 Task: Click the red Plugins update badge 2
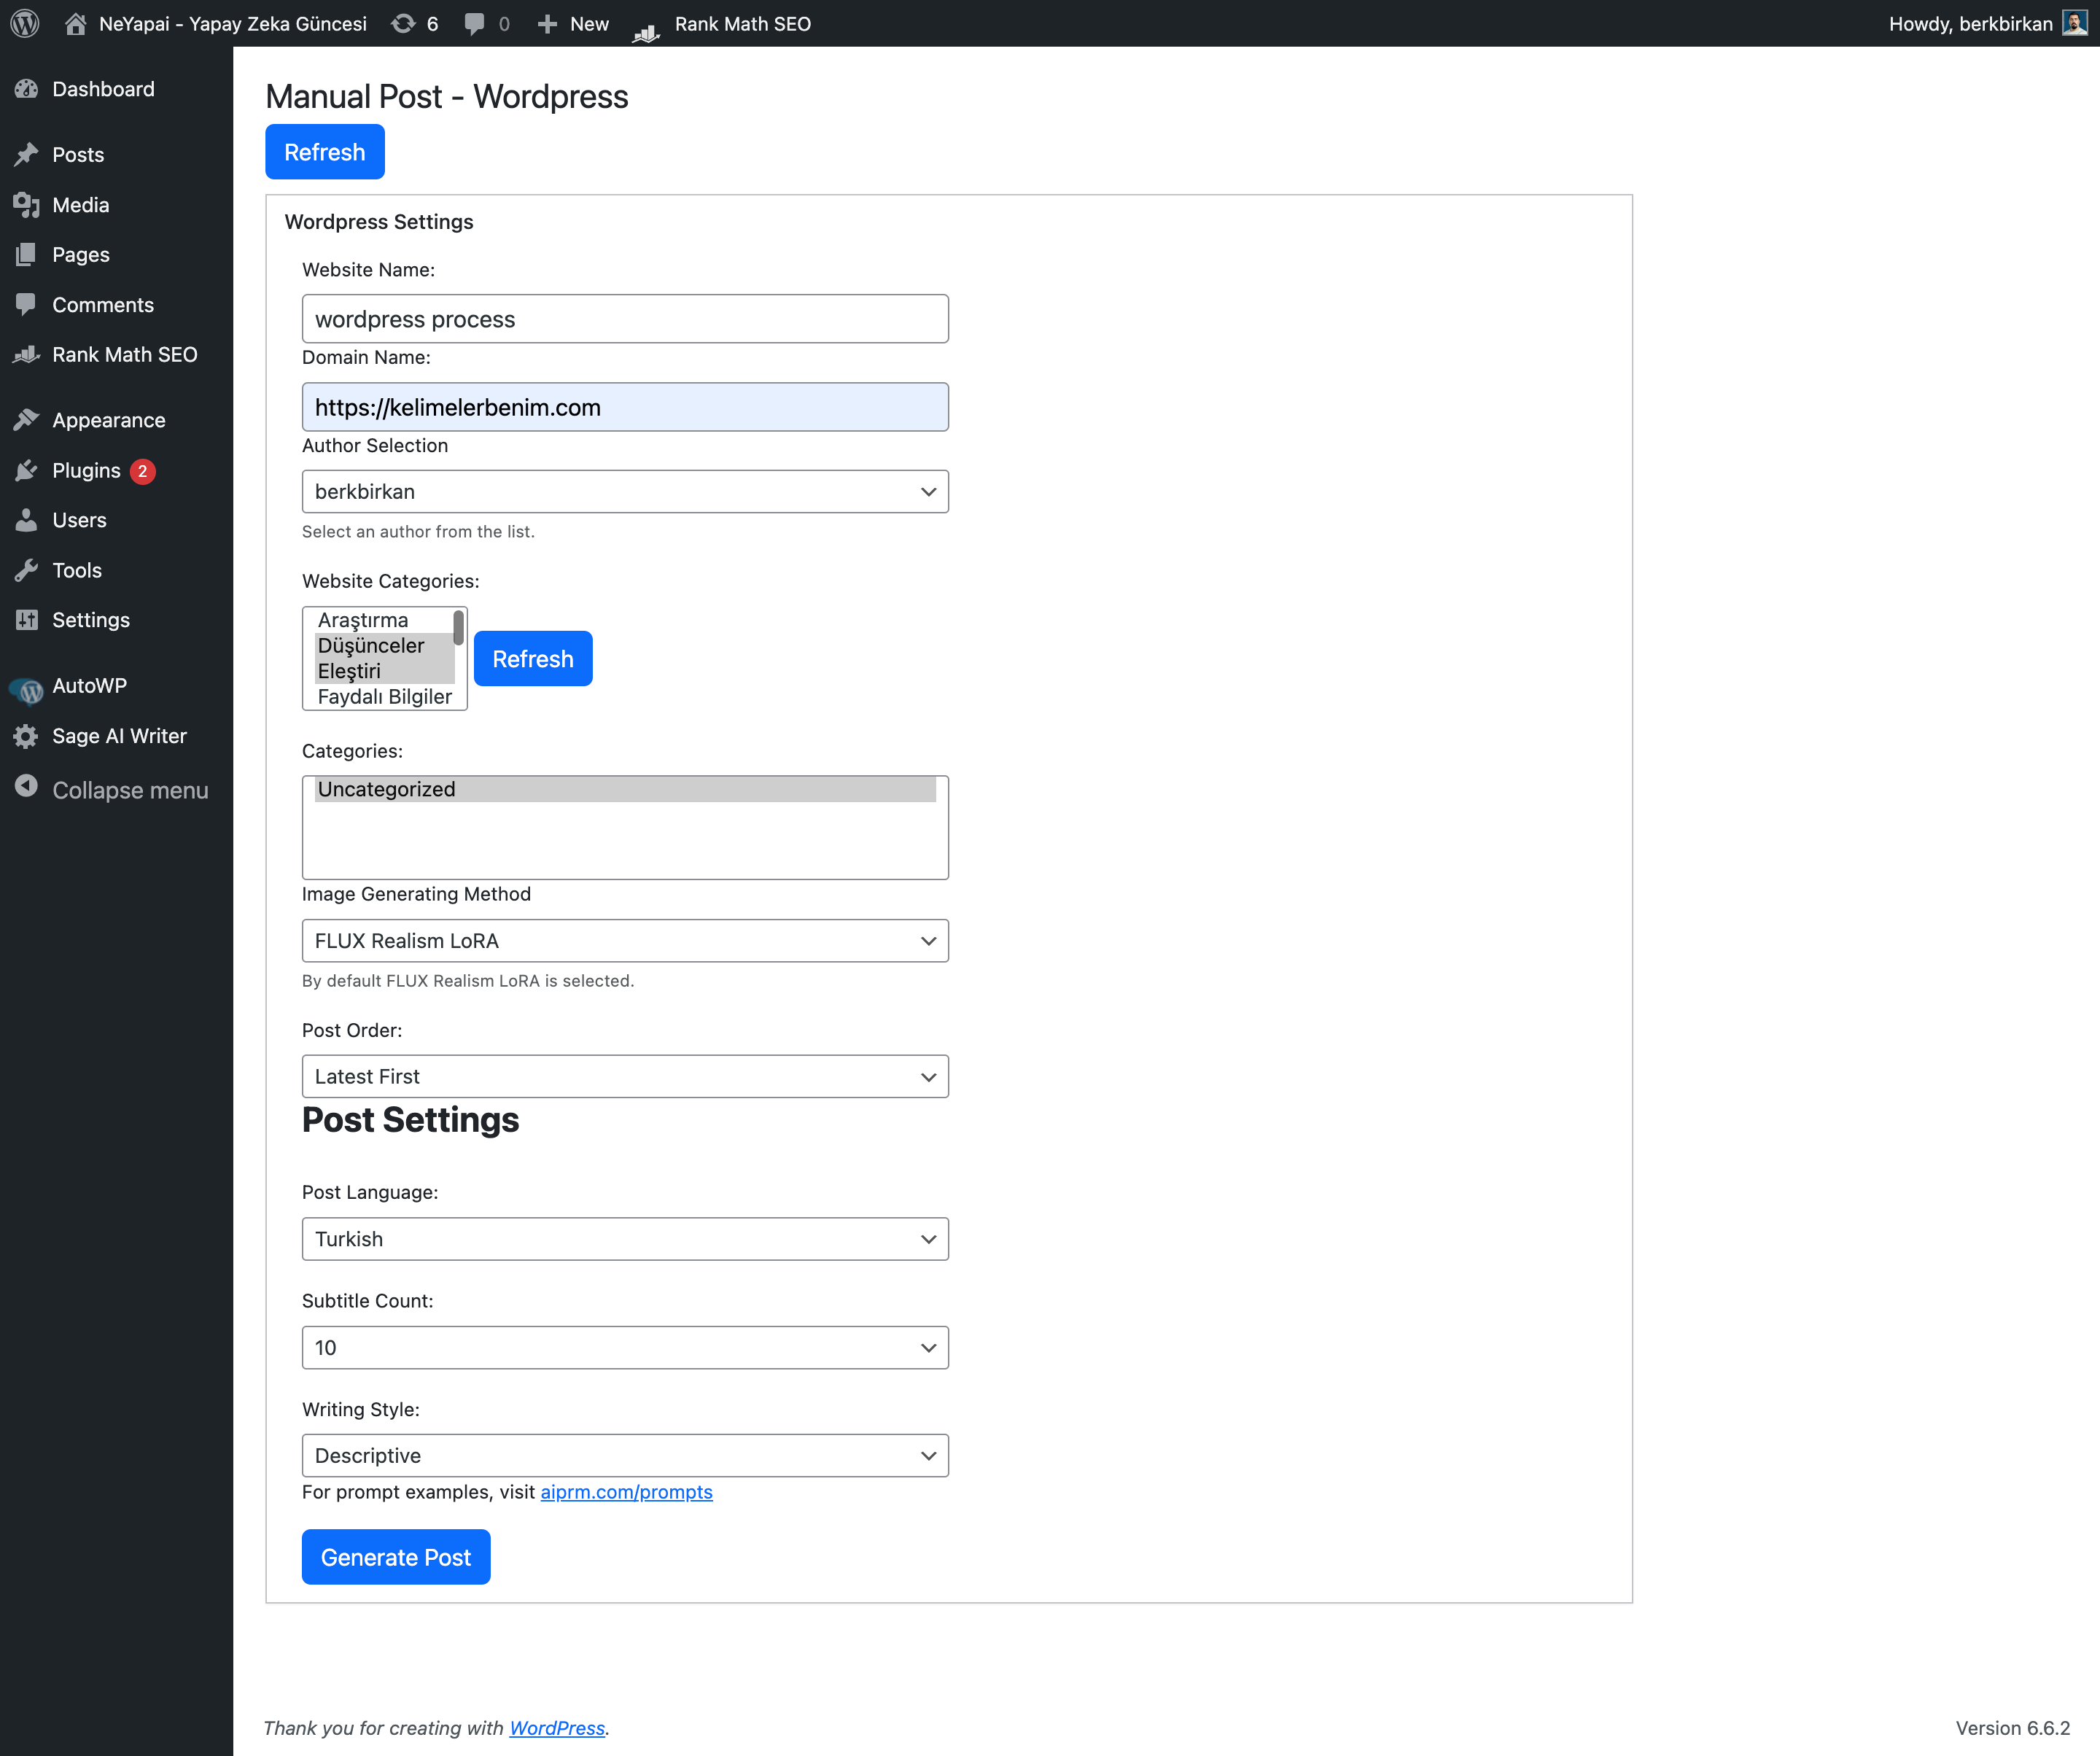point(143,471)
